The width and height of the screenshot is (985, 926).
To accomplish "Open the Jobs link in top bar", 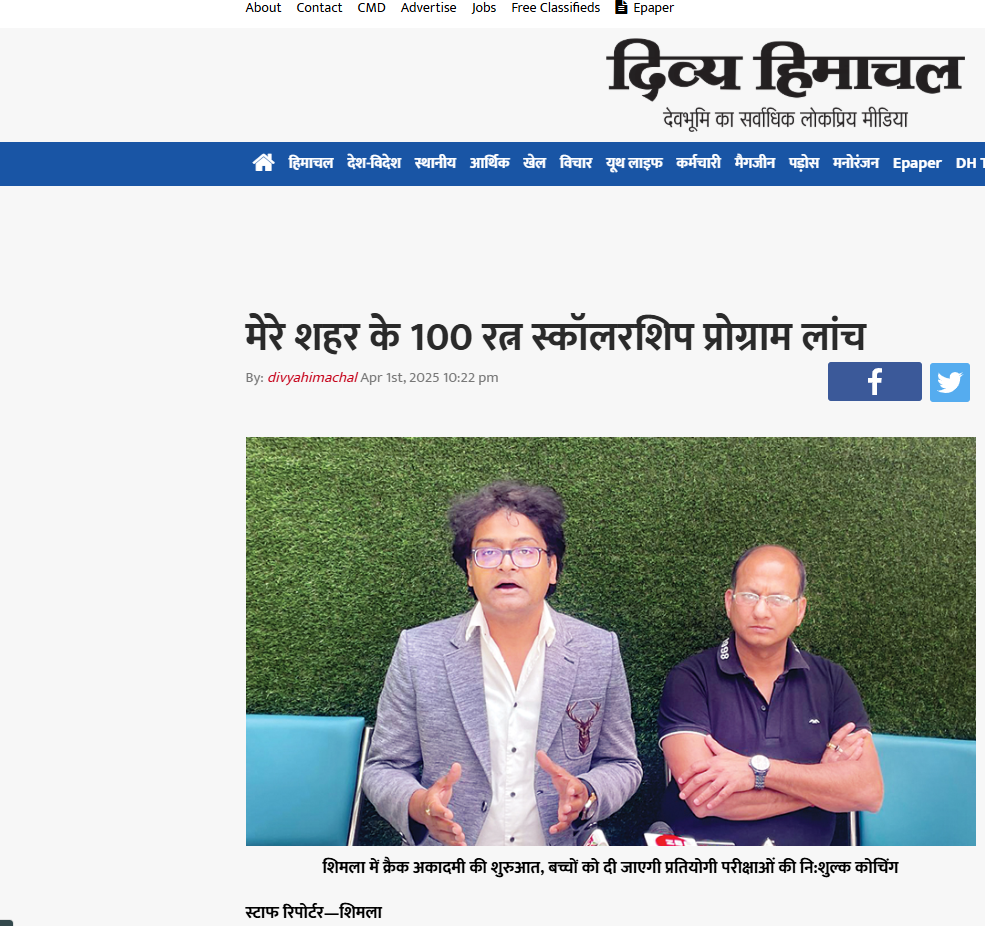I will (x=484, y=8).
